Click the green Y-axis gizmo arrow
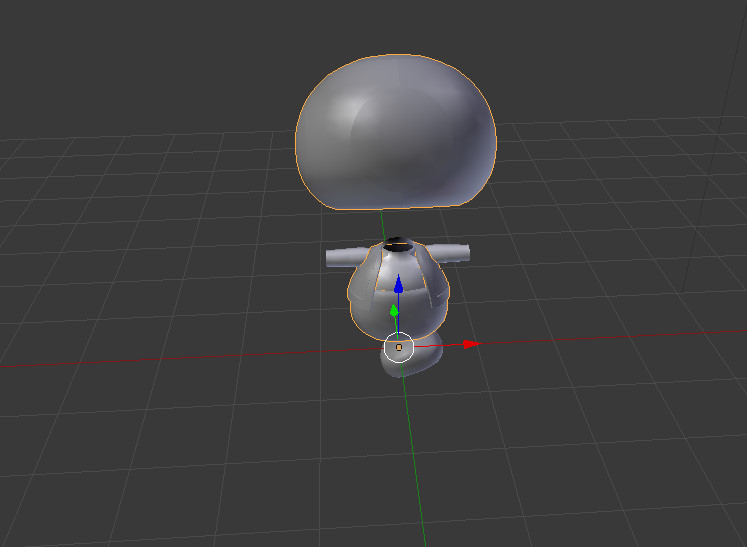 394,311
